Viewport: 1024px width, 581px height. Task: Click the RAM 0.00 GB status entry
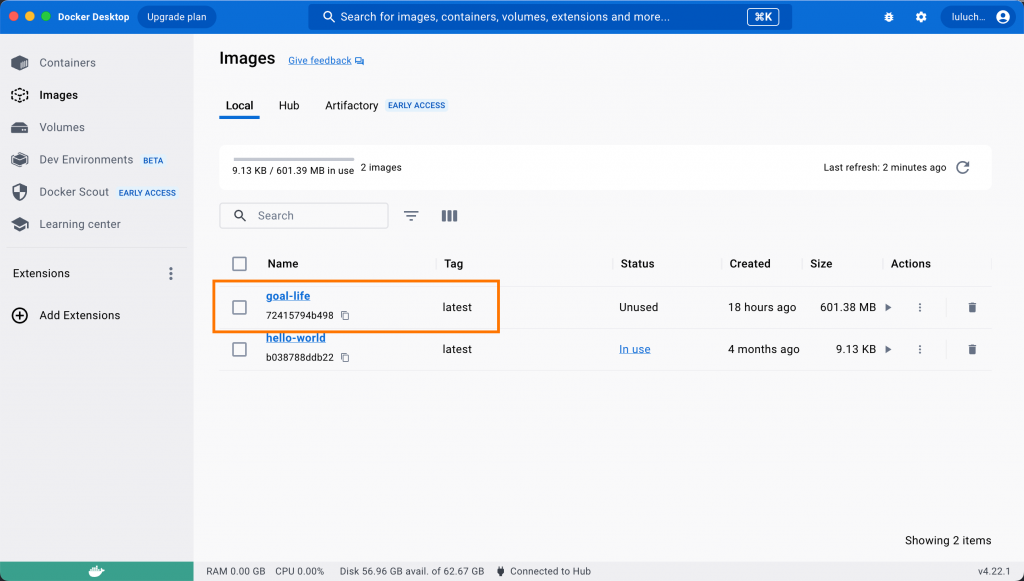[x=236, y=571]
